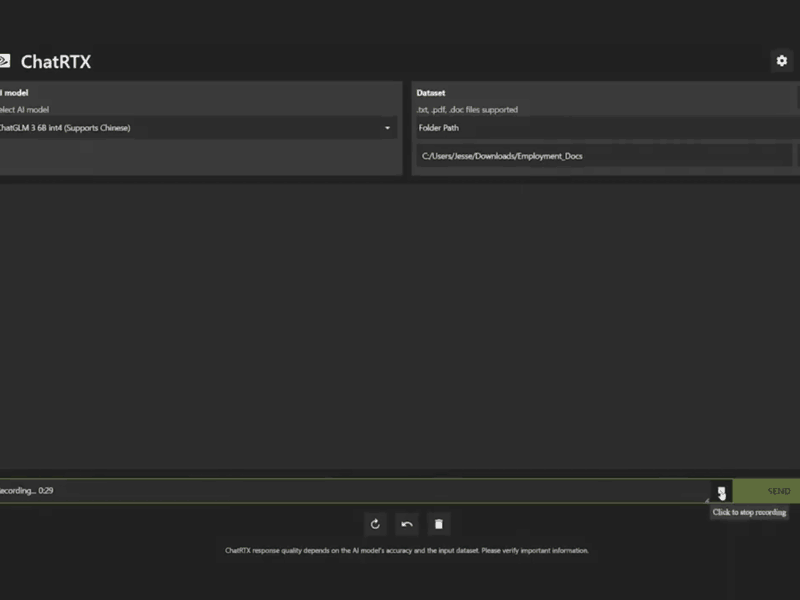
Task: Stop the voice recording
Action: tap(721, 492)
